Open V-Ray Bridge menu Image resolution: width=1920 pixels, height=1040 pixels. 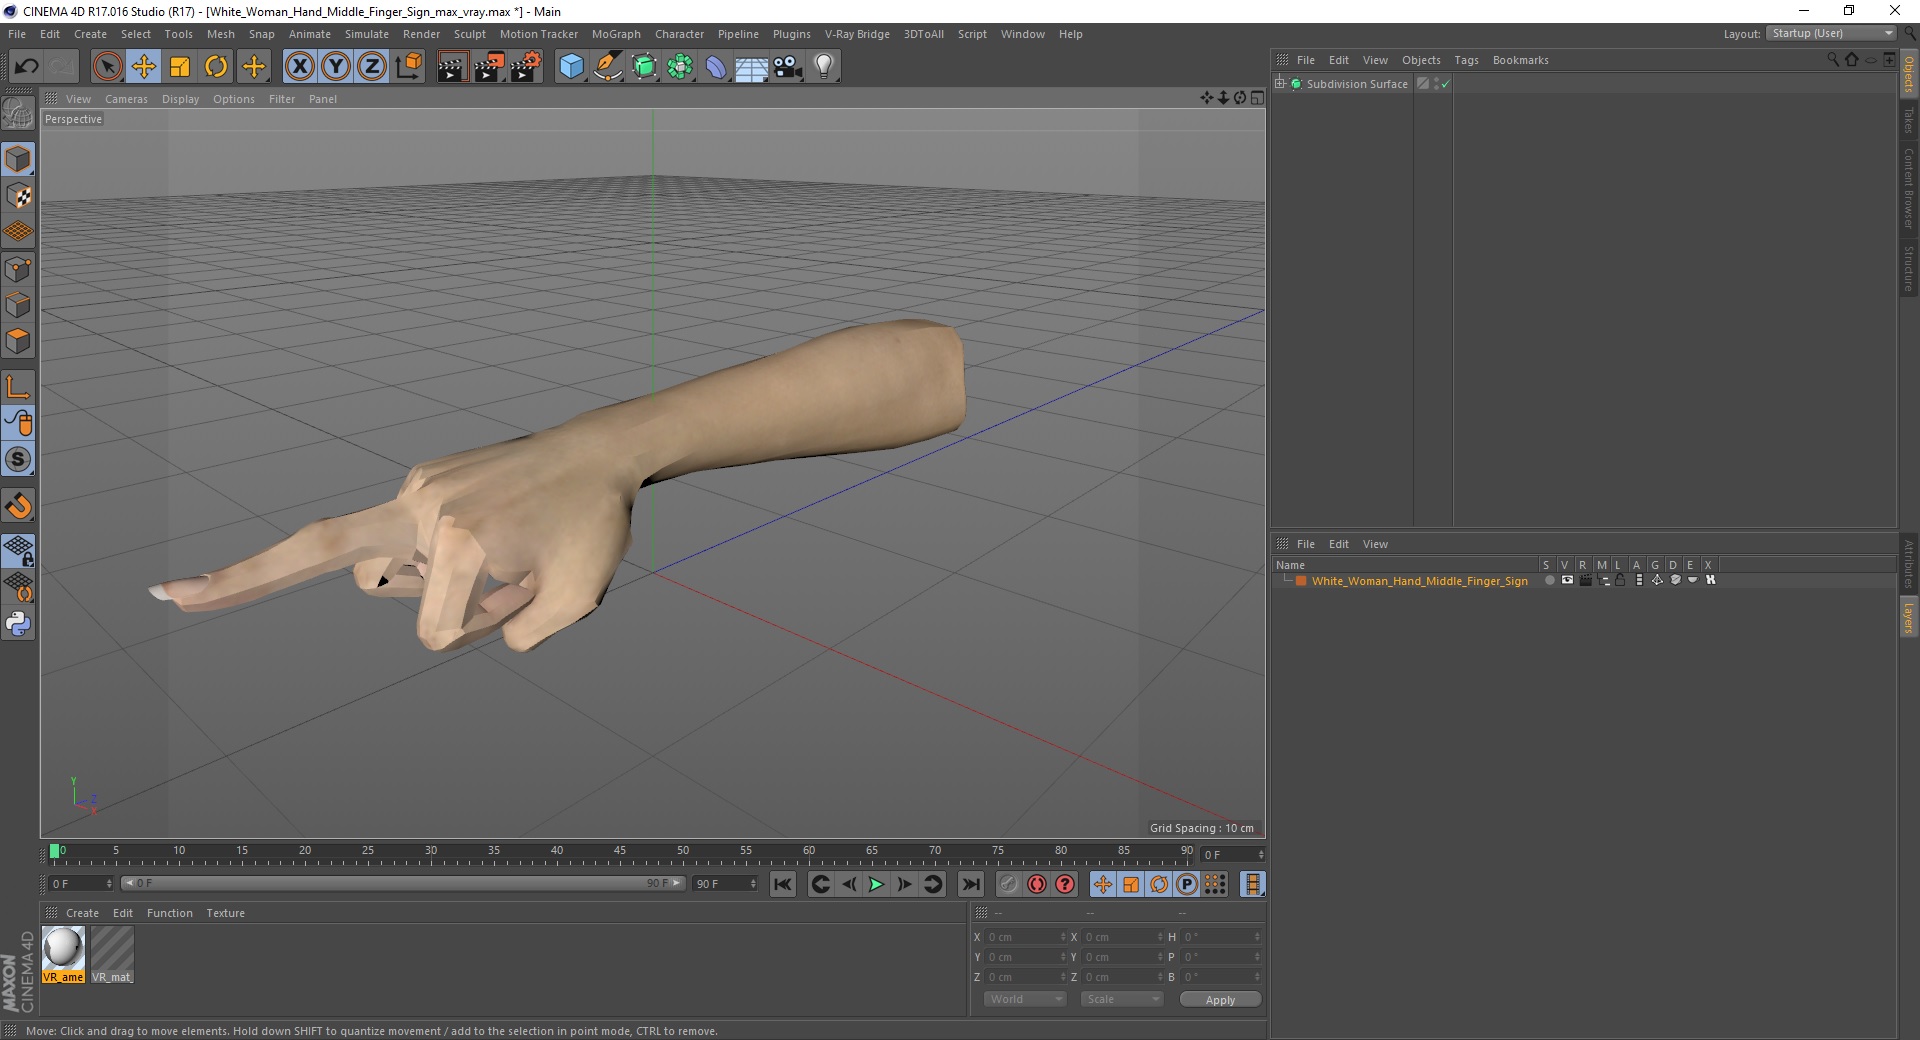click(x=857, y=34)
